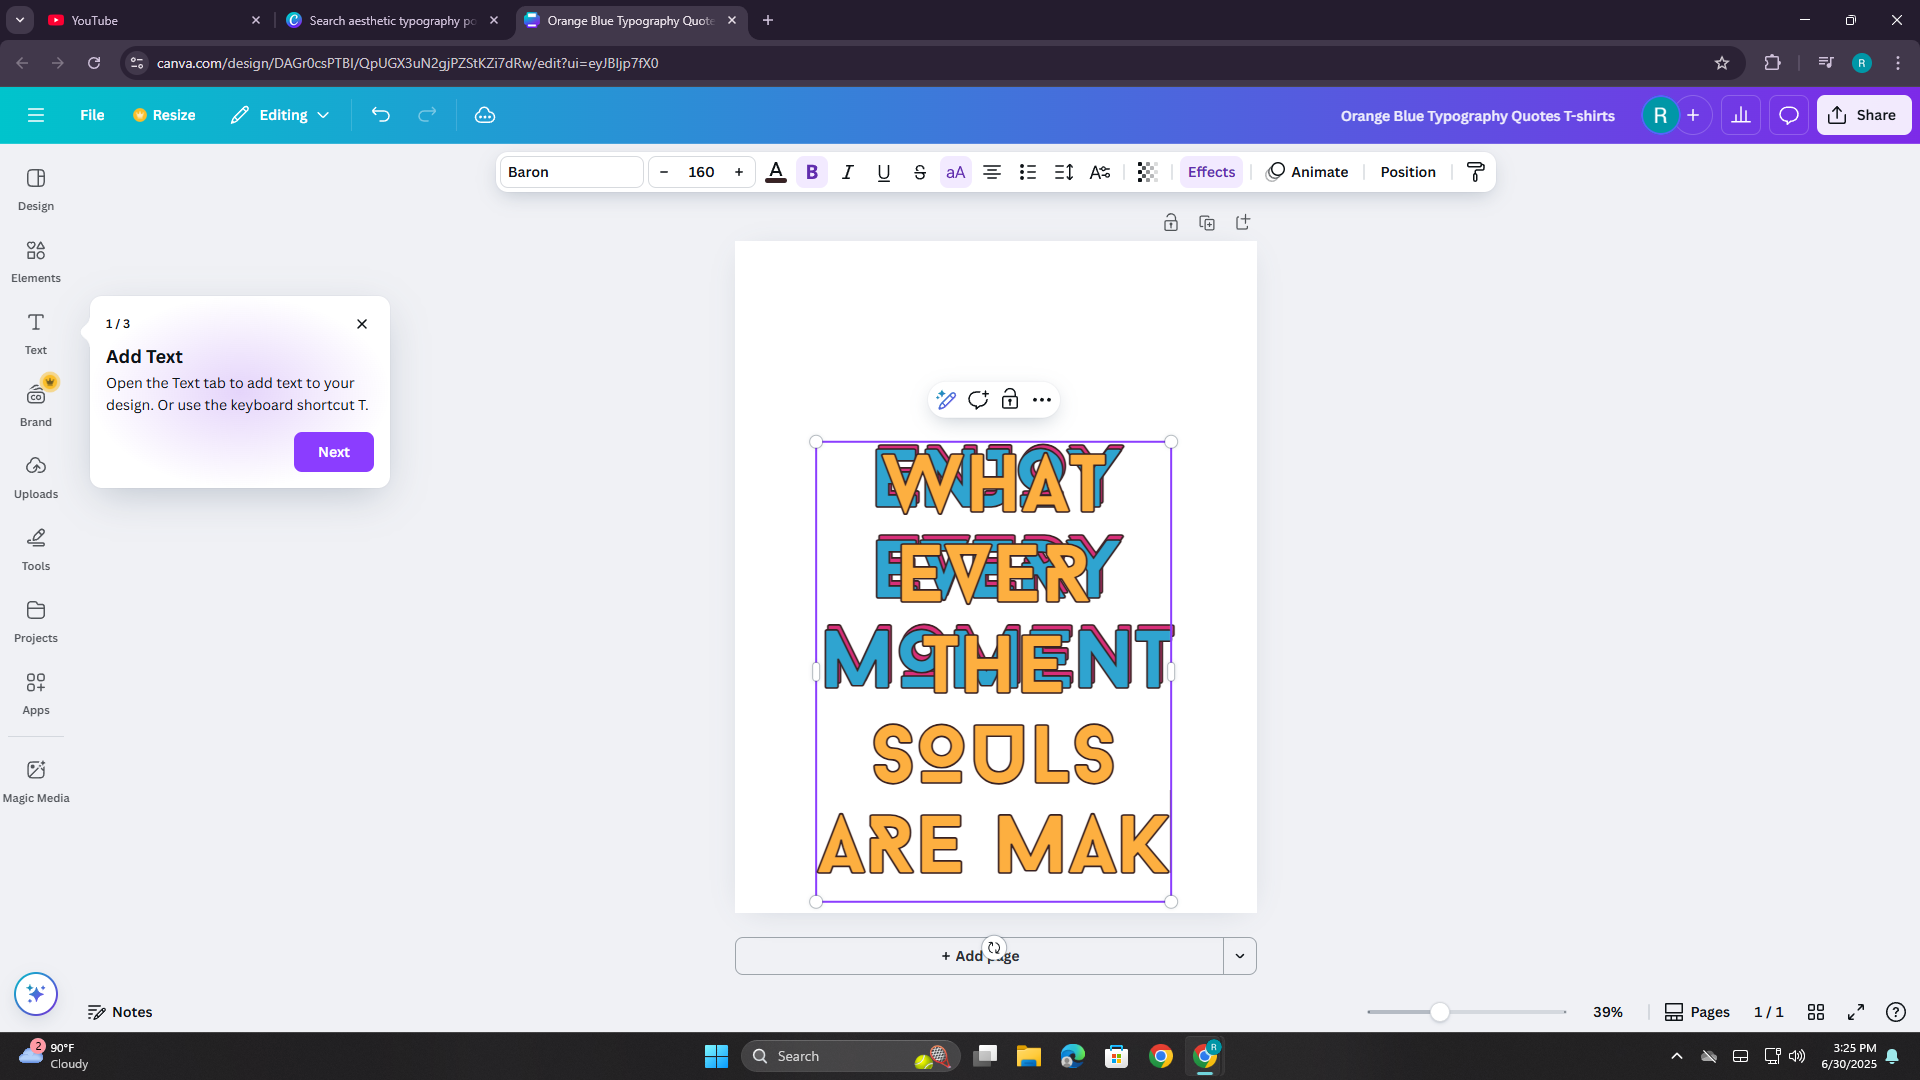Image resolution: width=1920 pixels, height=1080 pixels.
Task: Open Magic Media app
Action: click(36, 781)
